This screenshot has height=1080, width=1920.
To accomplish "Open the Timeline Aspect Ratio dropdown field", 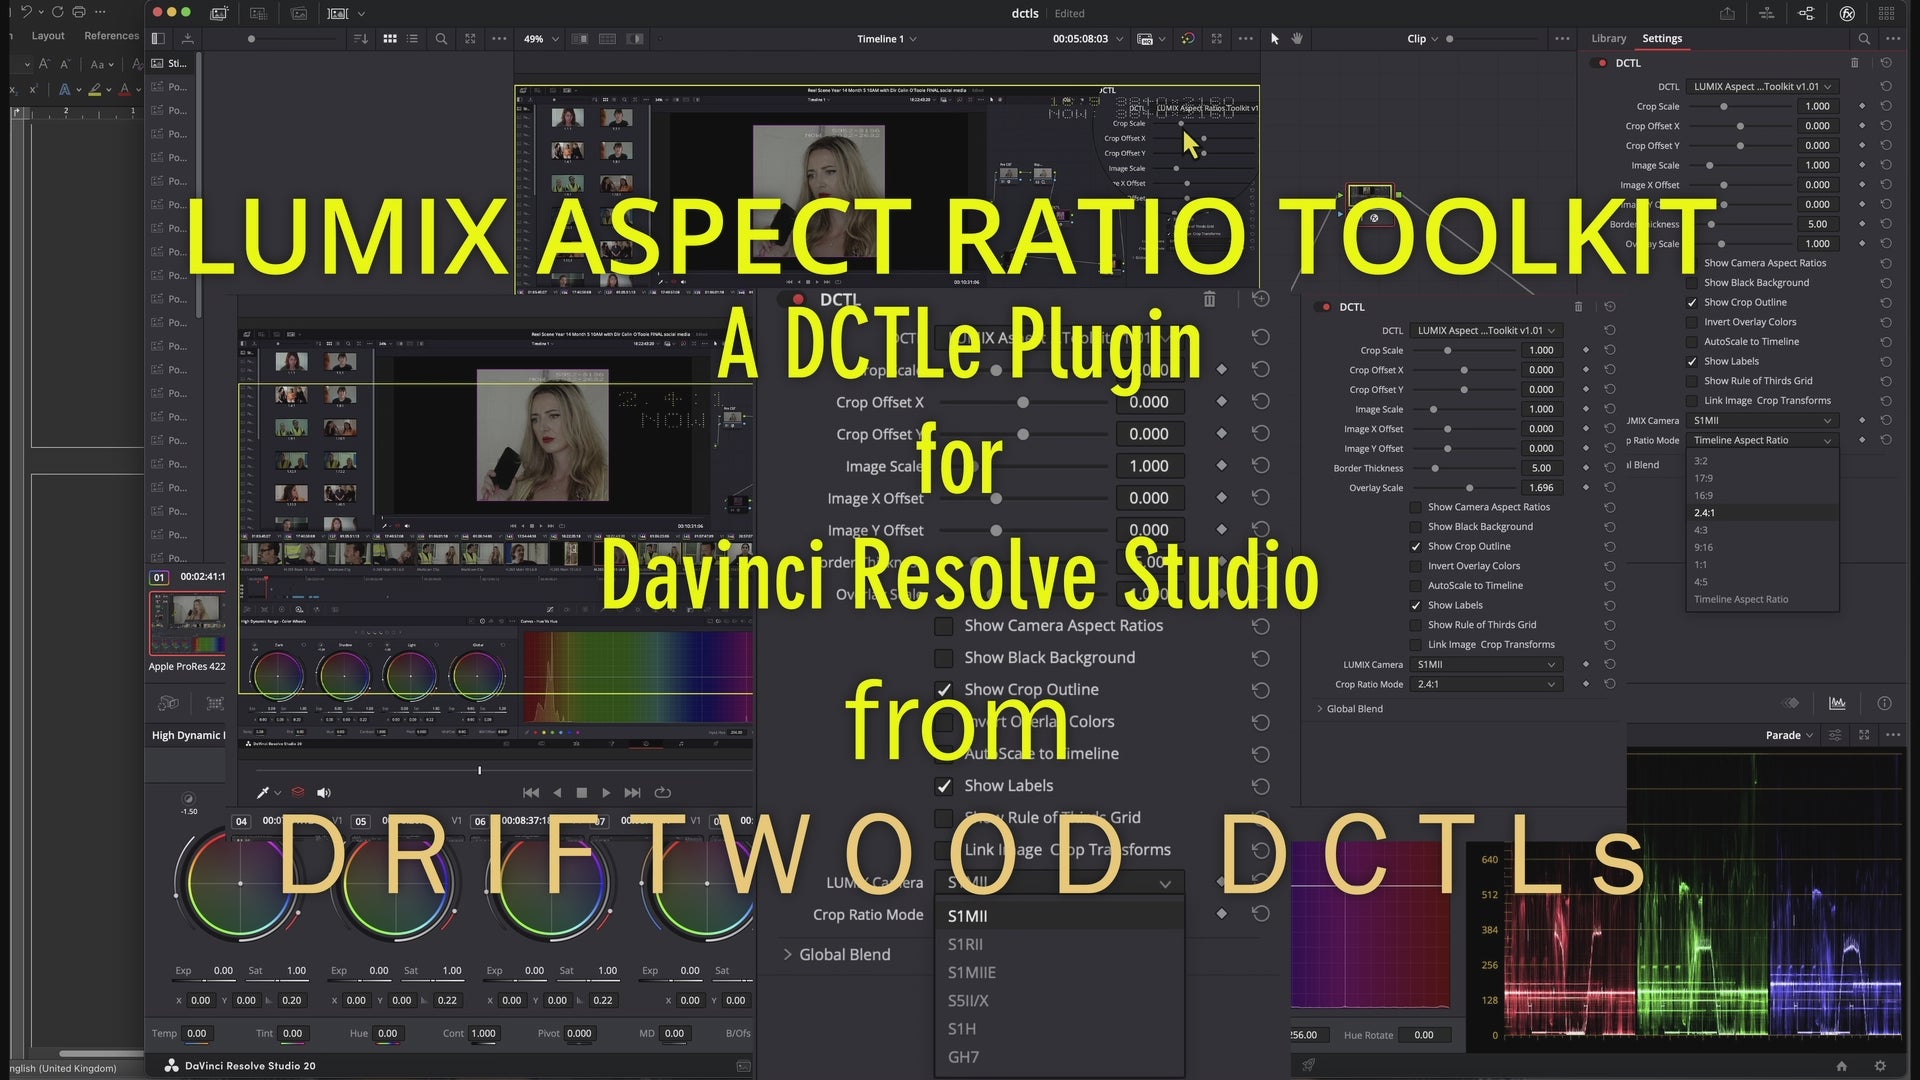I will (x=1763, y=440).
